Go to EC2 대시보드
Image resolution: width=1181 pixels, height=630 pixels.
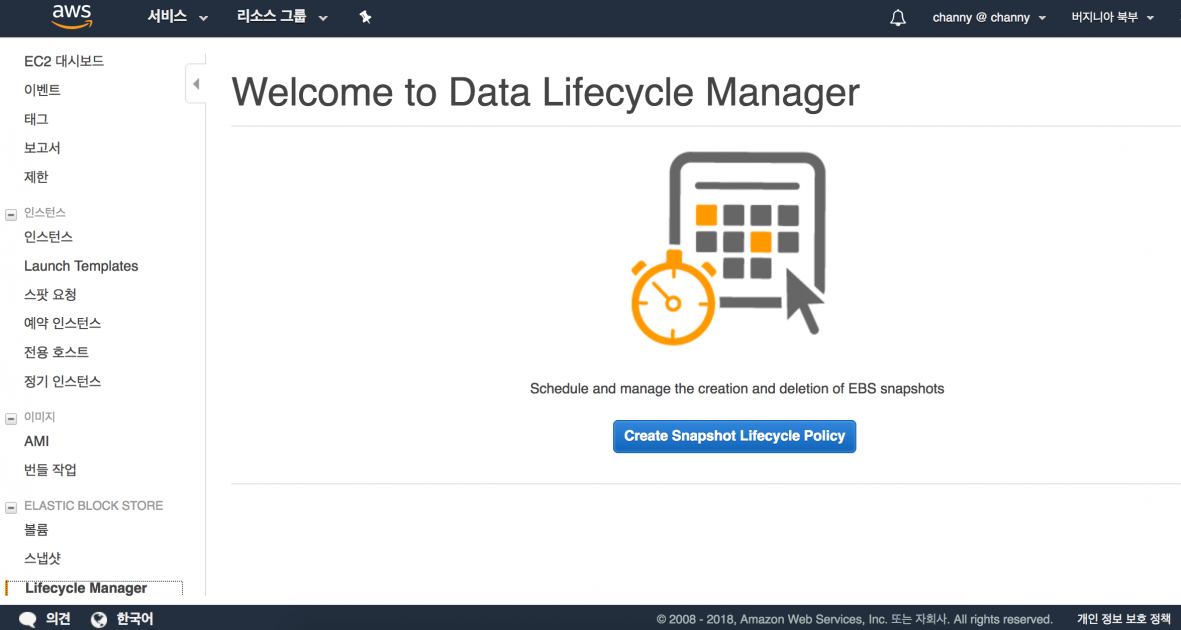pyautogui.click(x=64, y=61)
